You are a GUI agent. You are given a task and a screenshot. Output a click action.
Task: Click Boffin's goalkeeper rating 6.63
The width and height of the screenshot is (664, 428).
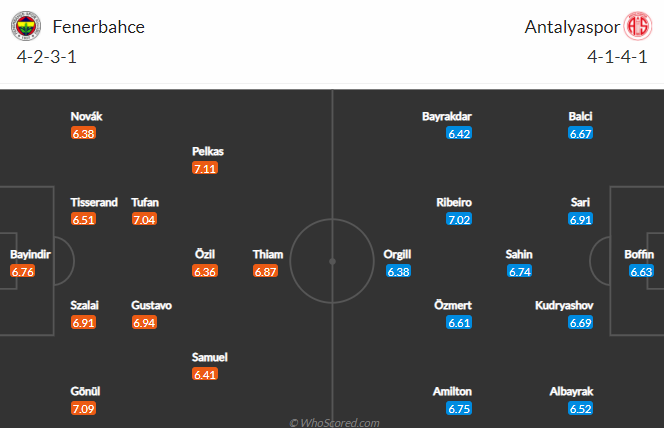tap(641, 271)
